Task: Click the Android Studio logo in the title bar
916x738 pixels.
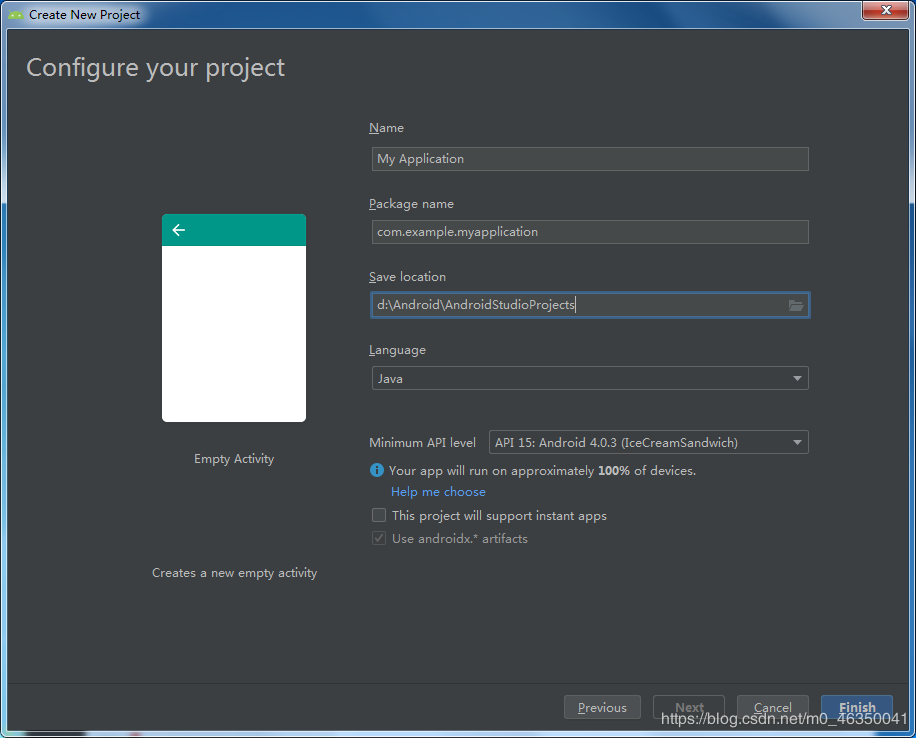Action: tap(13, 11)
